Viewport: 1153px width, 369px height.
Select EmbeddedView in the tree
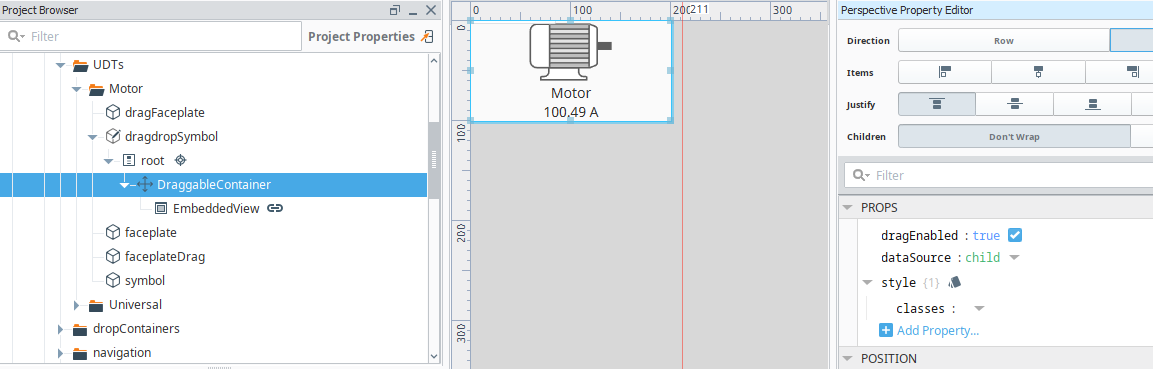pyautogui.click(x=216, y=209)
